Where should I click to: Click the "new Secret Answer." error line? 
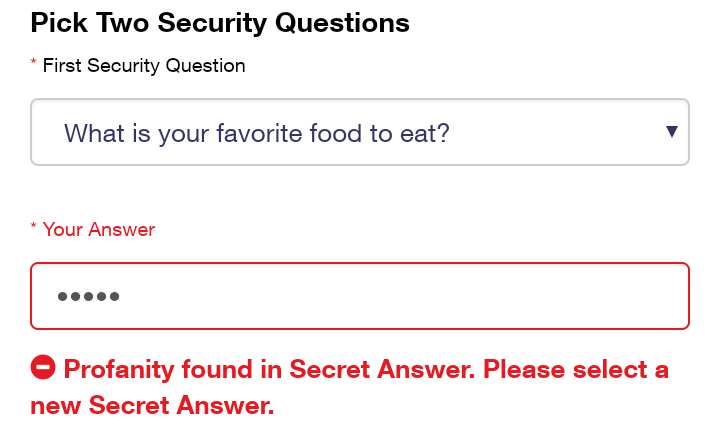coord(152,406)
